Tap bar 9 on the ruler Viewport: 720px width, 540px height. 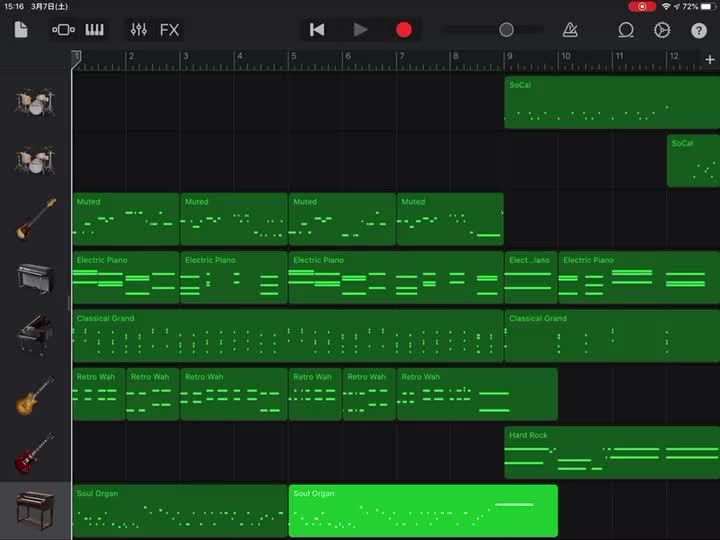510,56
